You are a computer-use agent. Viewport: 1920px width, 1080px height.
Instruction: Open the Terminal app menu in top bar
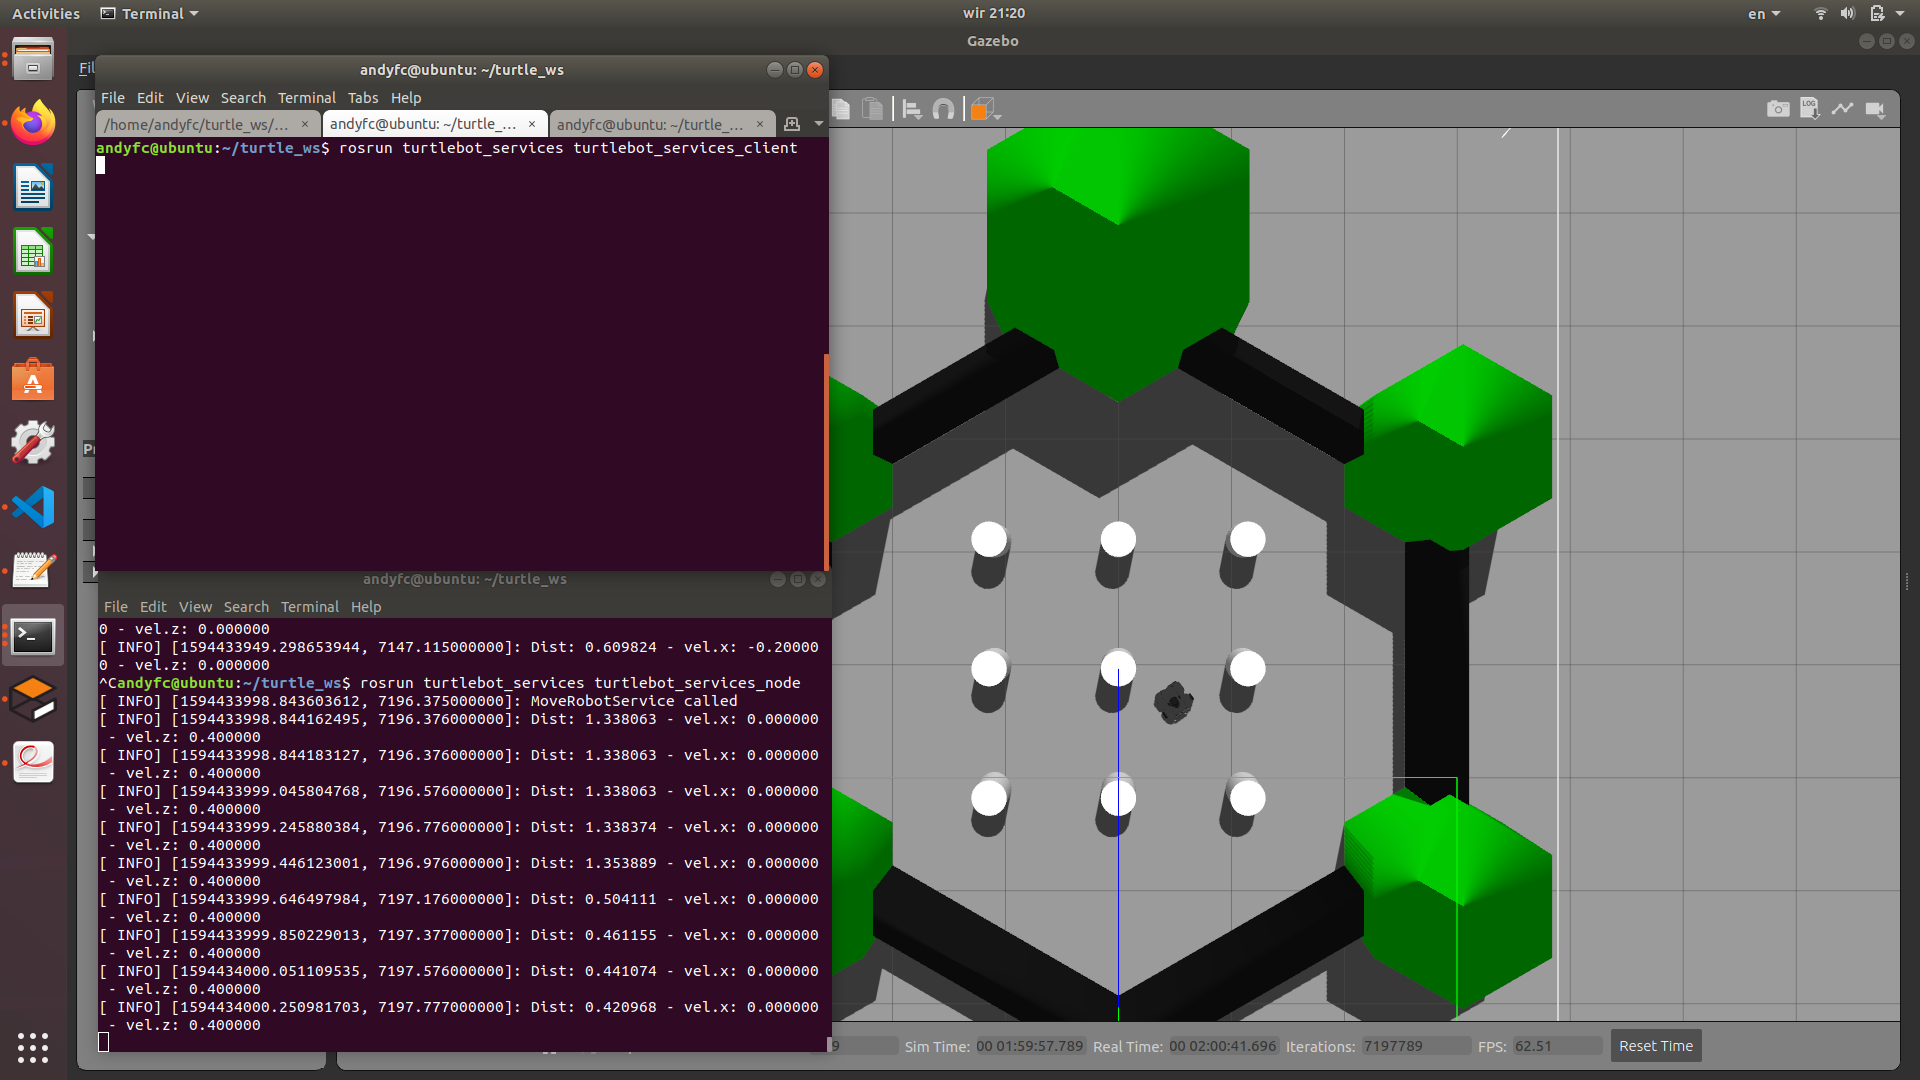coord(150,14)
